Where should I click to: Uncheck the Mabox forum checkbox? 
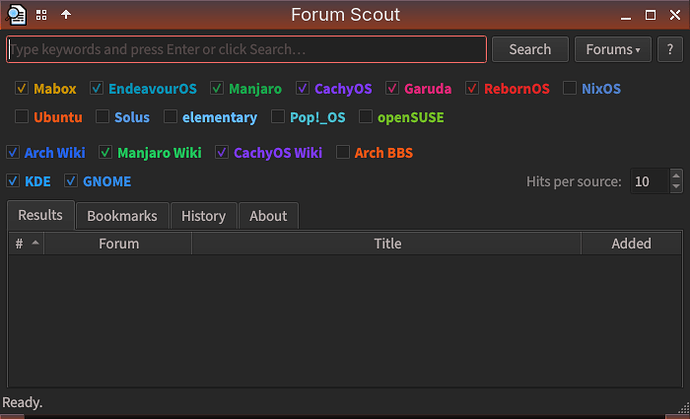tap(22, 89)
